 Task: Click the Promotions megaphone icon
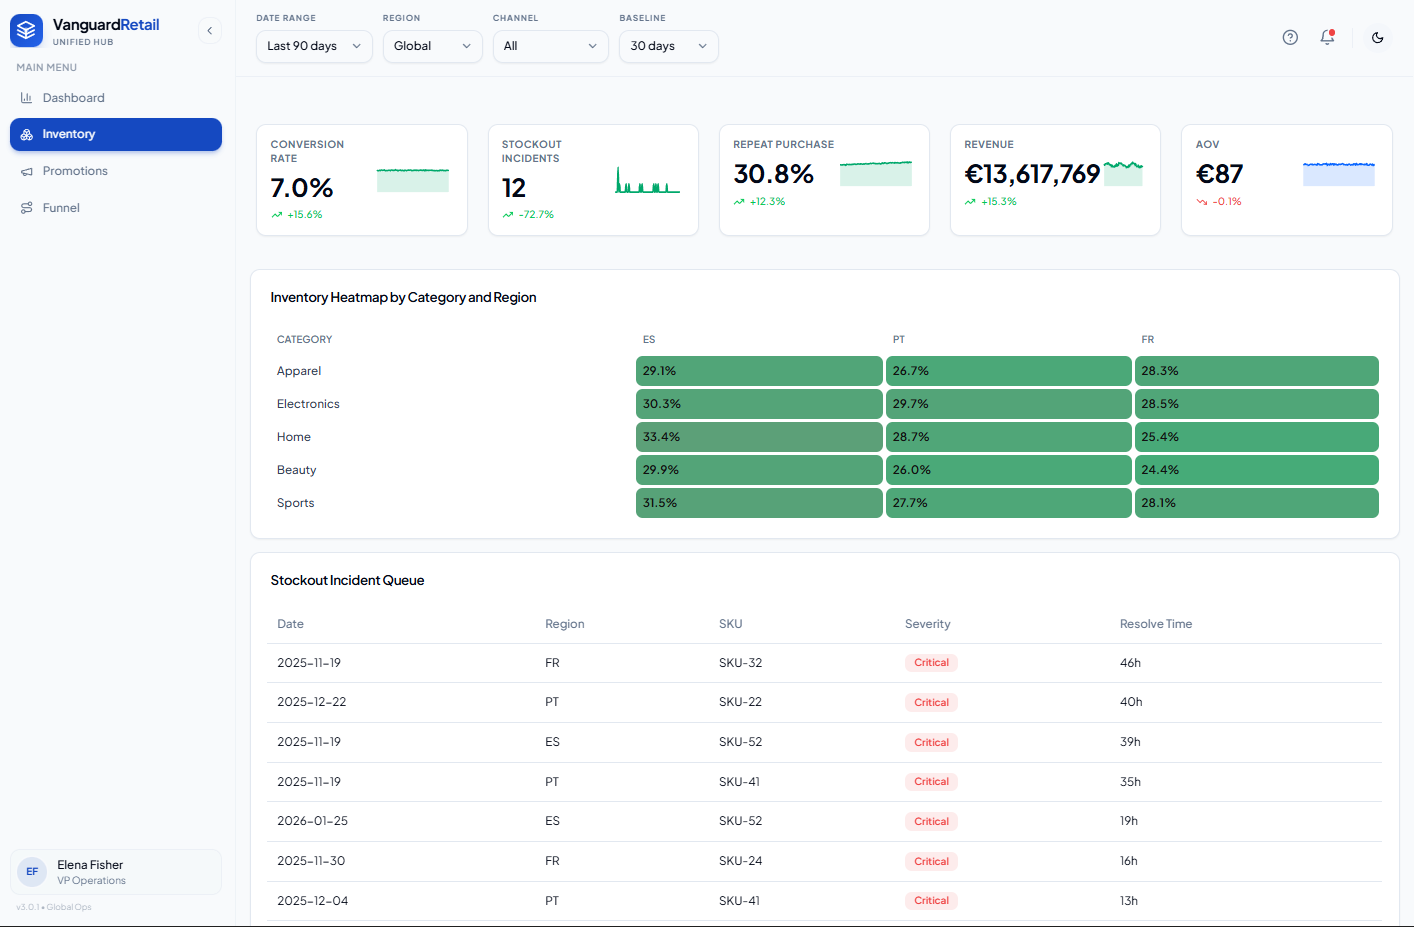point(27,171)
